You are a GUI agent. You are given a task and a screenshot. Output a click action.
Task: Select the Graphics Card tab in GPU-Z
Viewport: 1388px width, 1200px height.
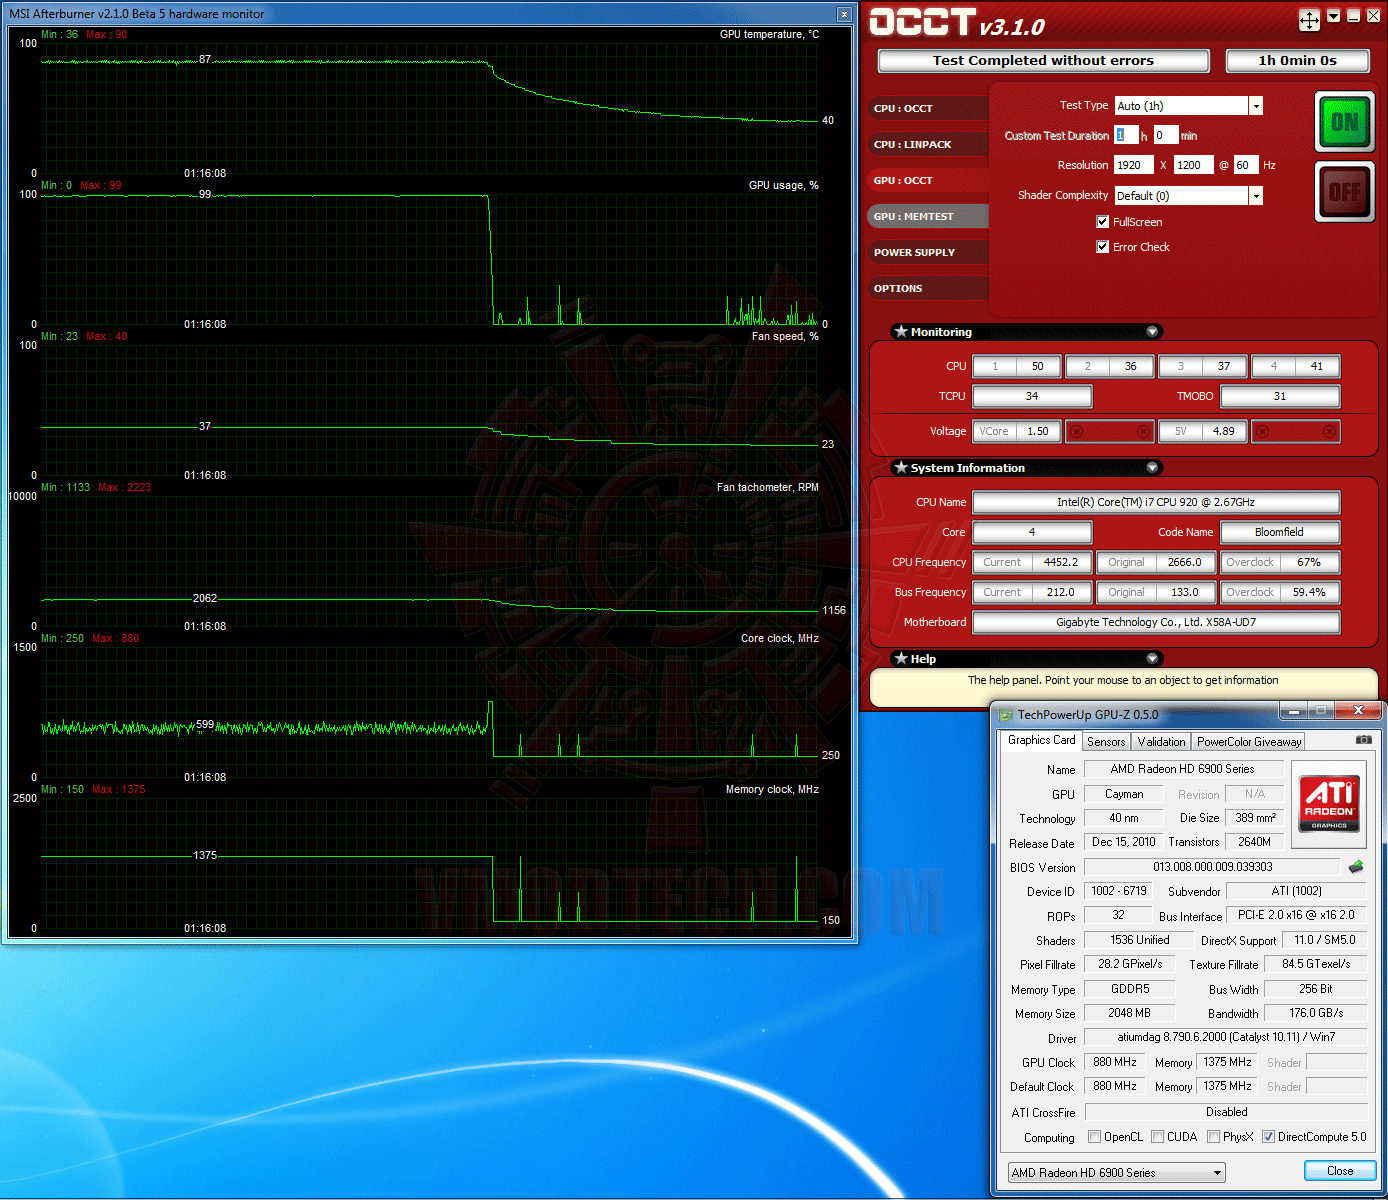[1041, 740]
